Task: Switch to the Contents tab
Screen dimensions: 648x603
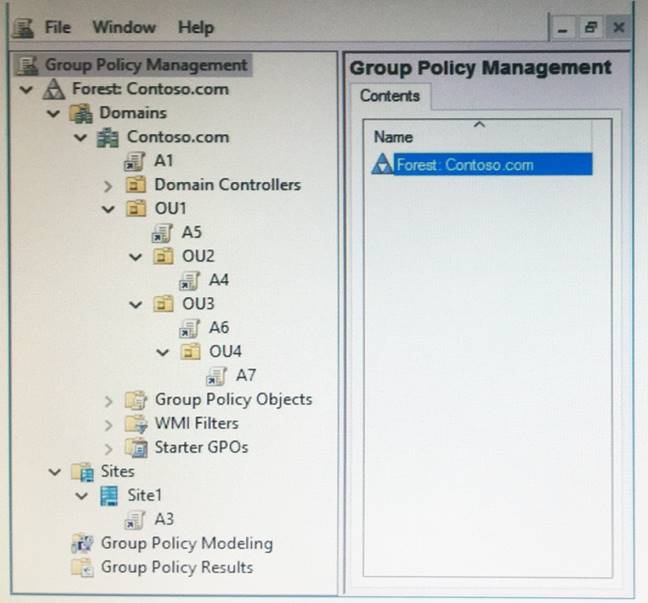Action: (x=389, y=97)
